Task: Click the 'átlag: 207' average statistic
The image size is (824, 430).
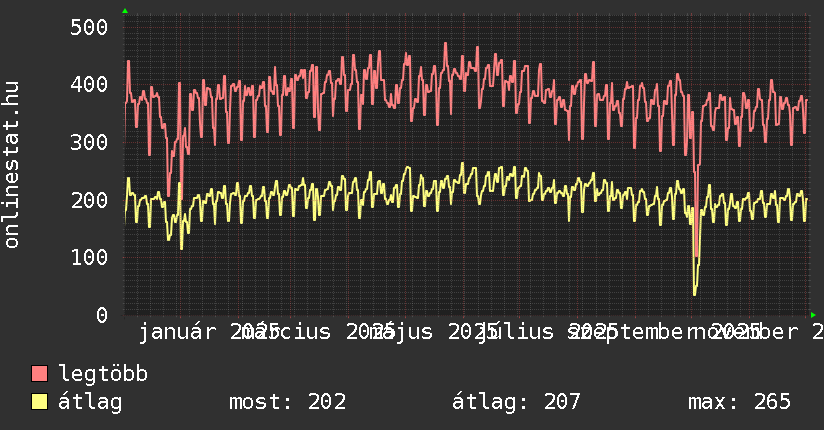Action: coord(516,403)
